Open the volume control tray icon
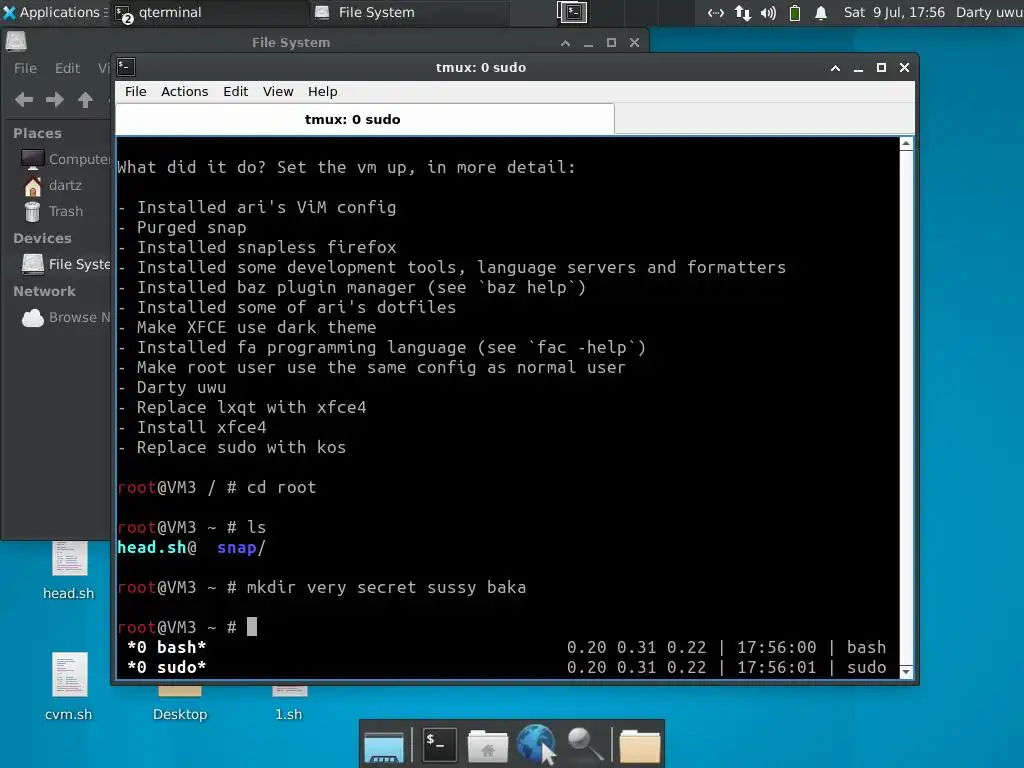Screen dimensions: 1024x768 pyautogui.click(x=769, y=12)
